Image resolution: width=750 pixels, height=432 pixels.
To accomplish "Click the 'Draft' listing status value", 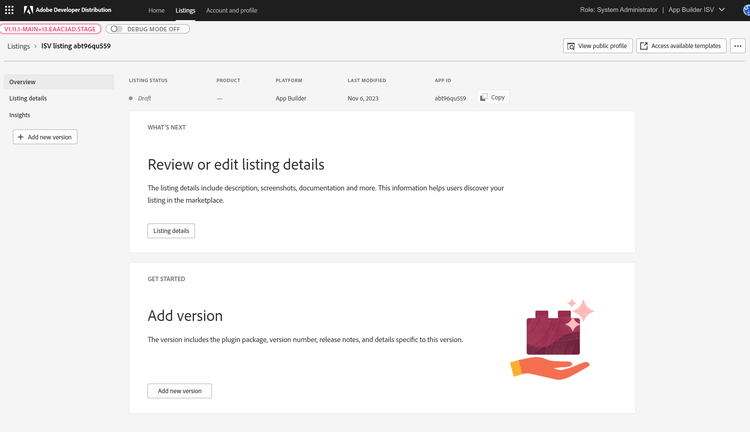I will coord(144,98).
